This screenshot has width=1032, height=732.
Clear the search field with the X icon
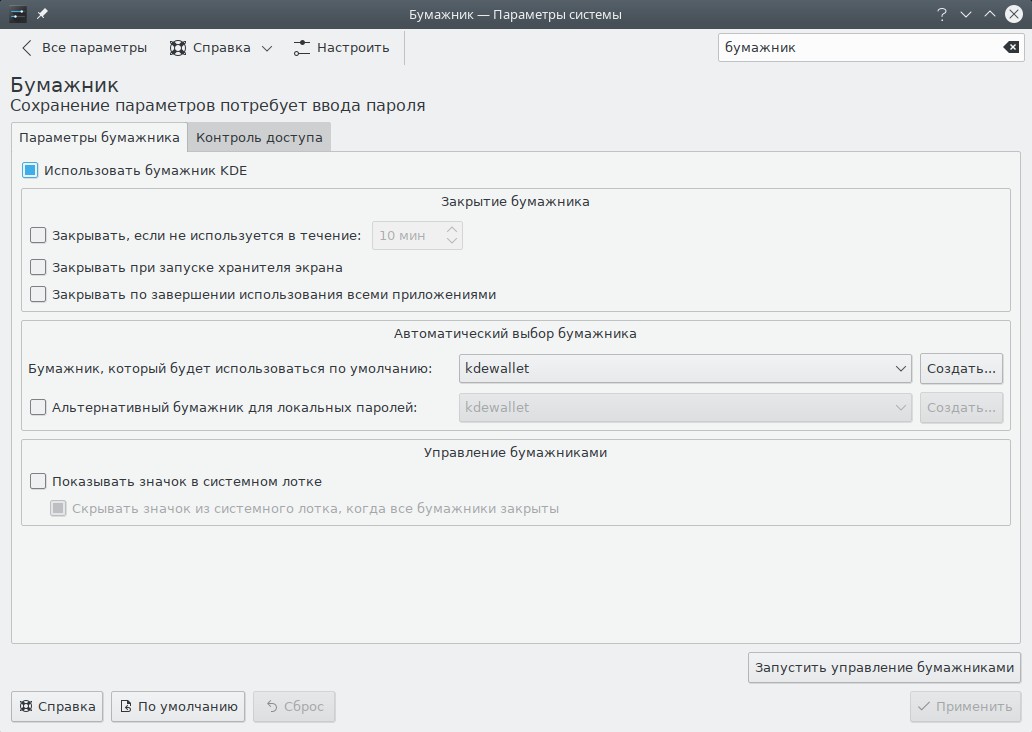pyautogui.click(x=1011, y=47)
